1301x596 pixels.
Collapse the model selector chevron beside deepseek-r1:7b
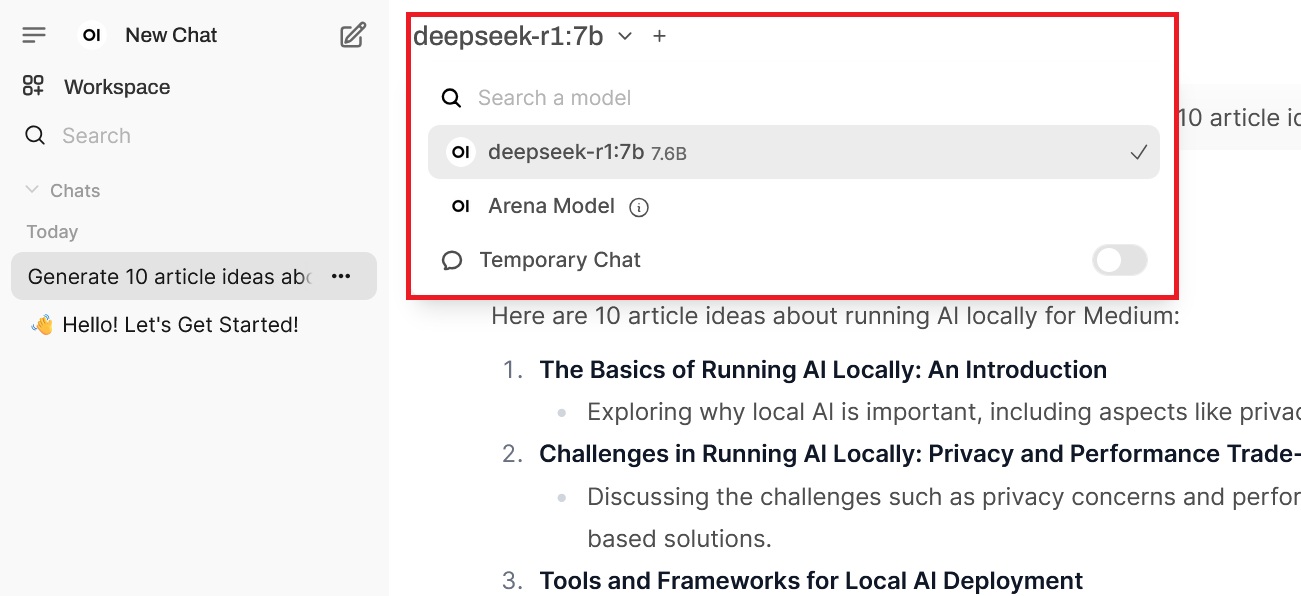click(625, 36)
